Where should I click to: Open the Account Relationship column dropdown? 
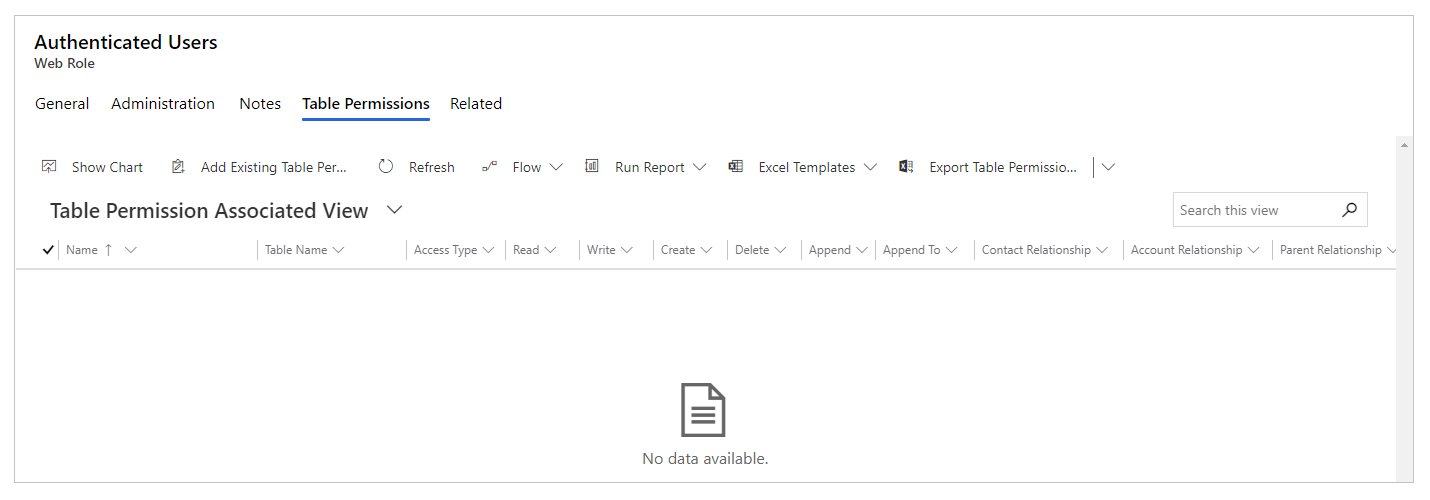point(1253,250)
